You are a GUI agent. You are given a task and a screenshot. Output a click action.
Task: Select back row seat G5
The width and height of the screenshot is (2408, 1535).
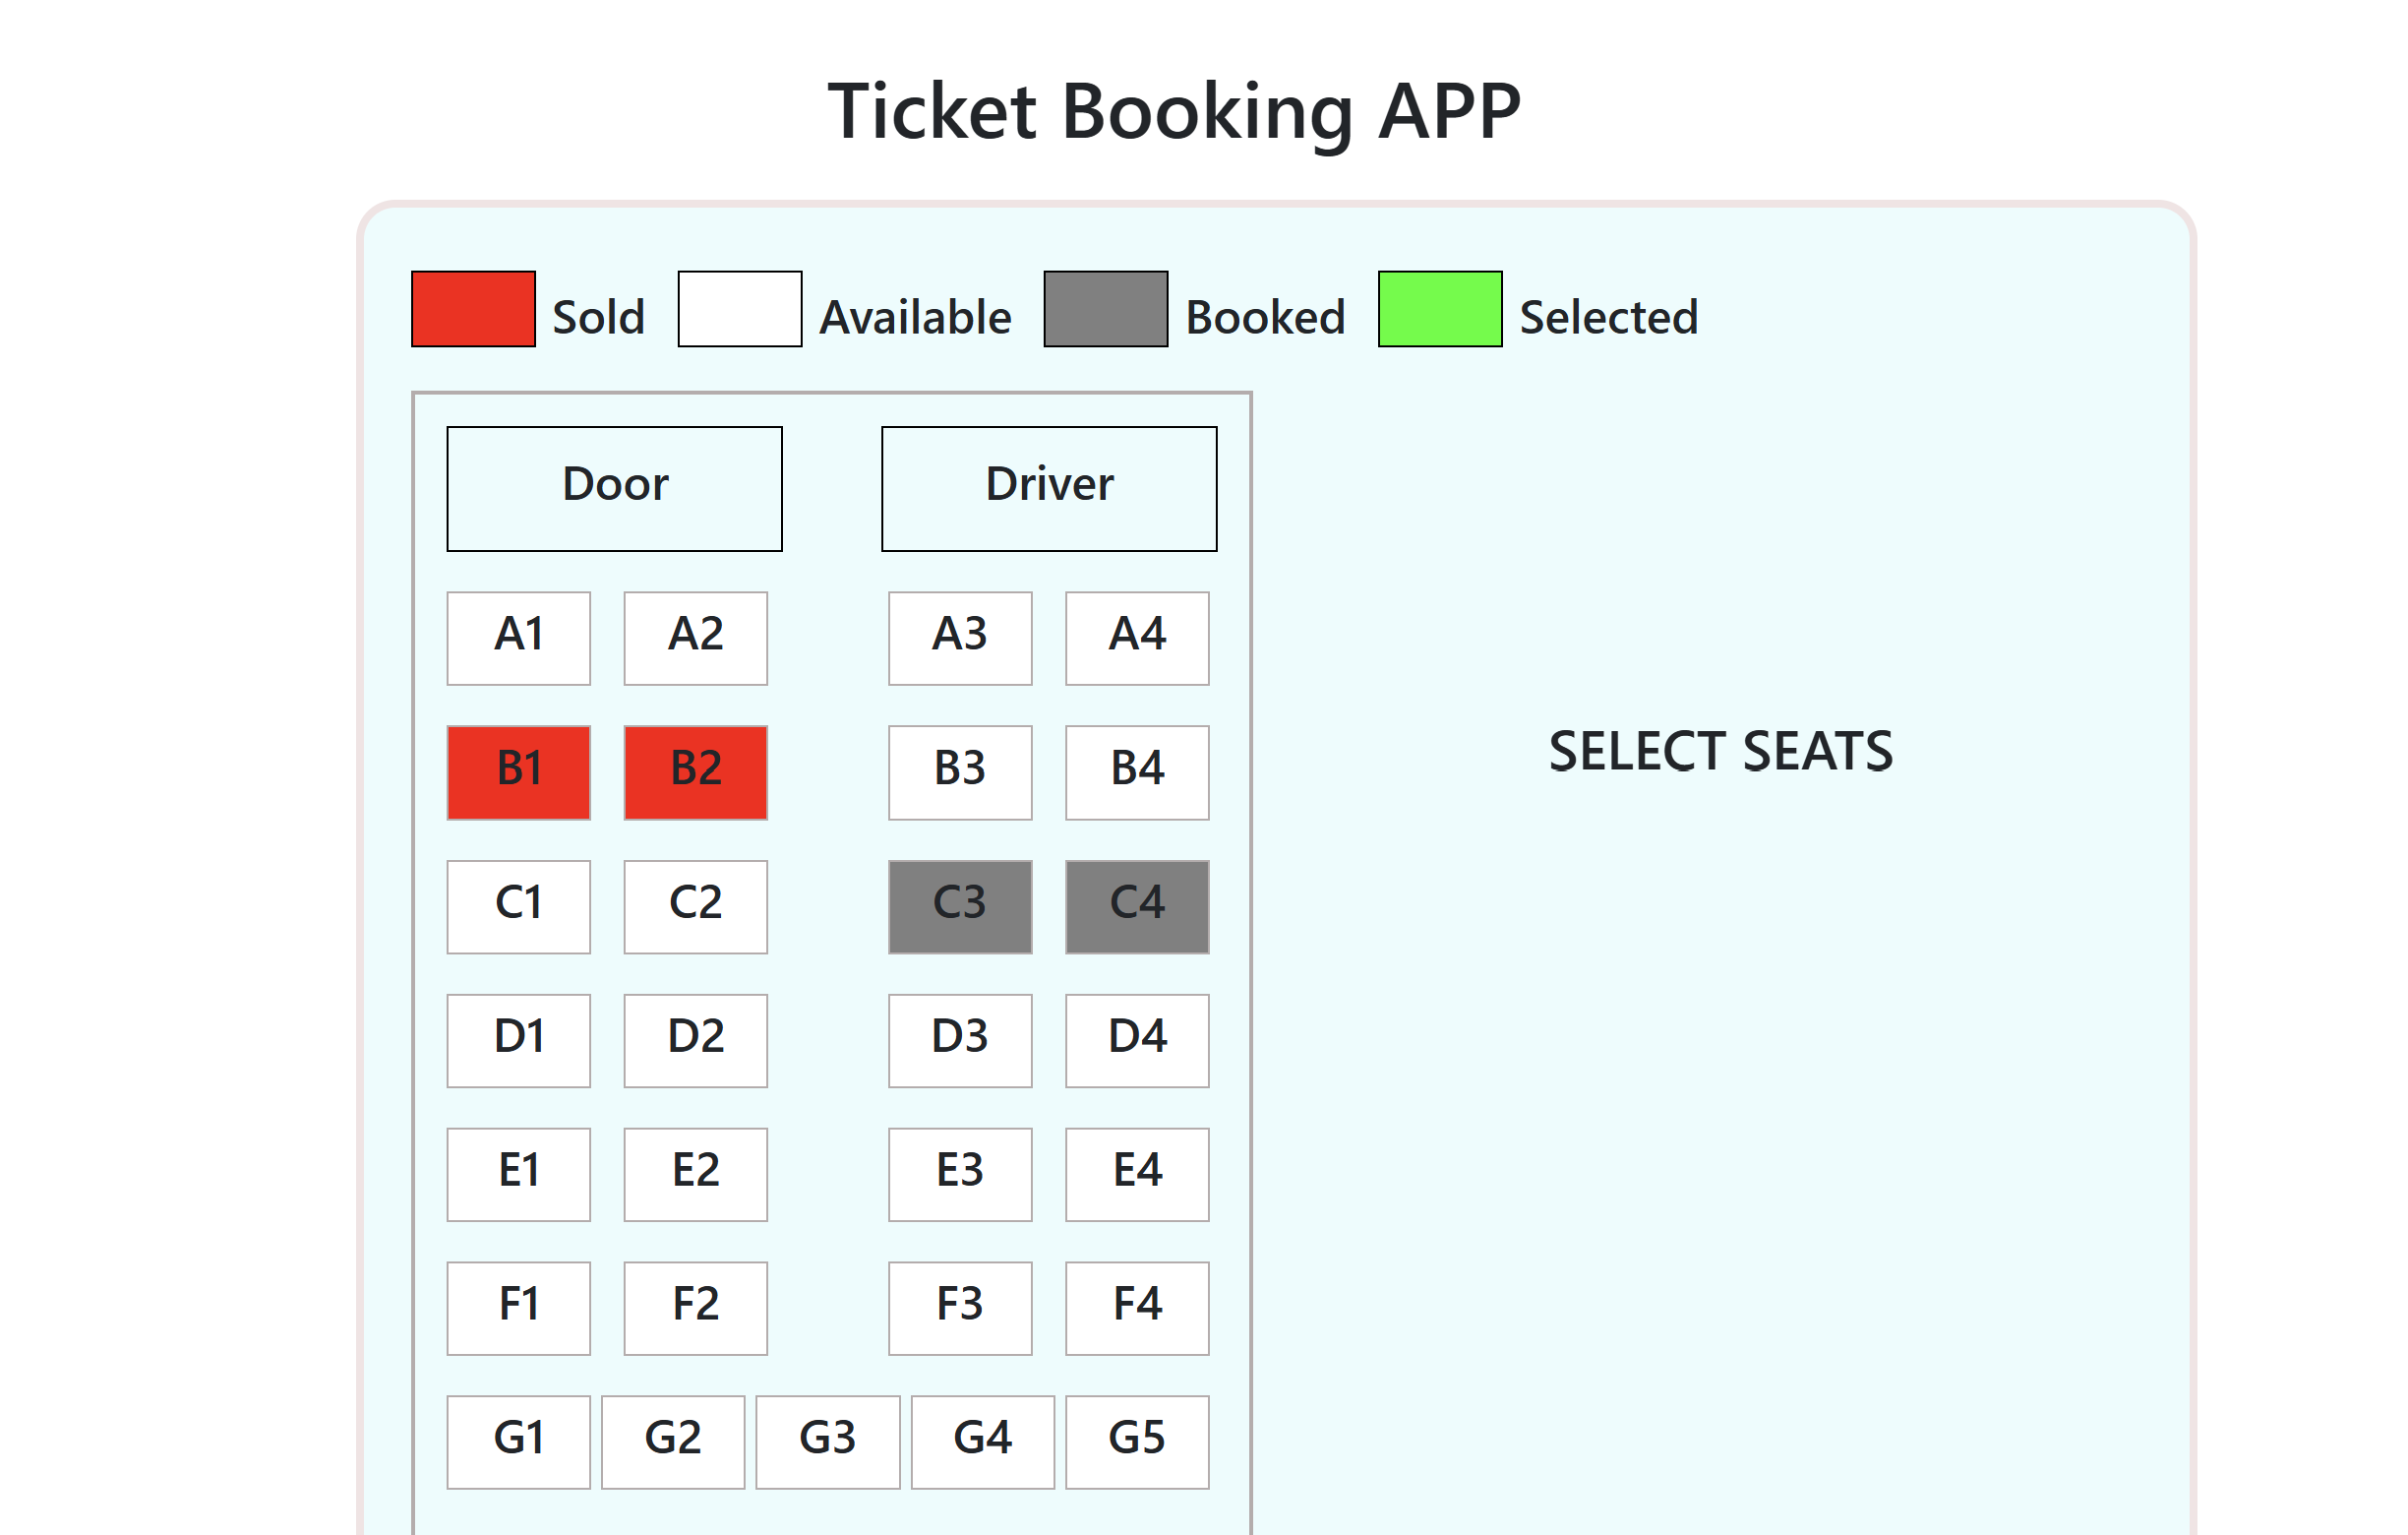pos(1137,1442)
